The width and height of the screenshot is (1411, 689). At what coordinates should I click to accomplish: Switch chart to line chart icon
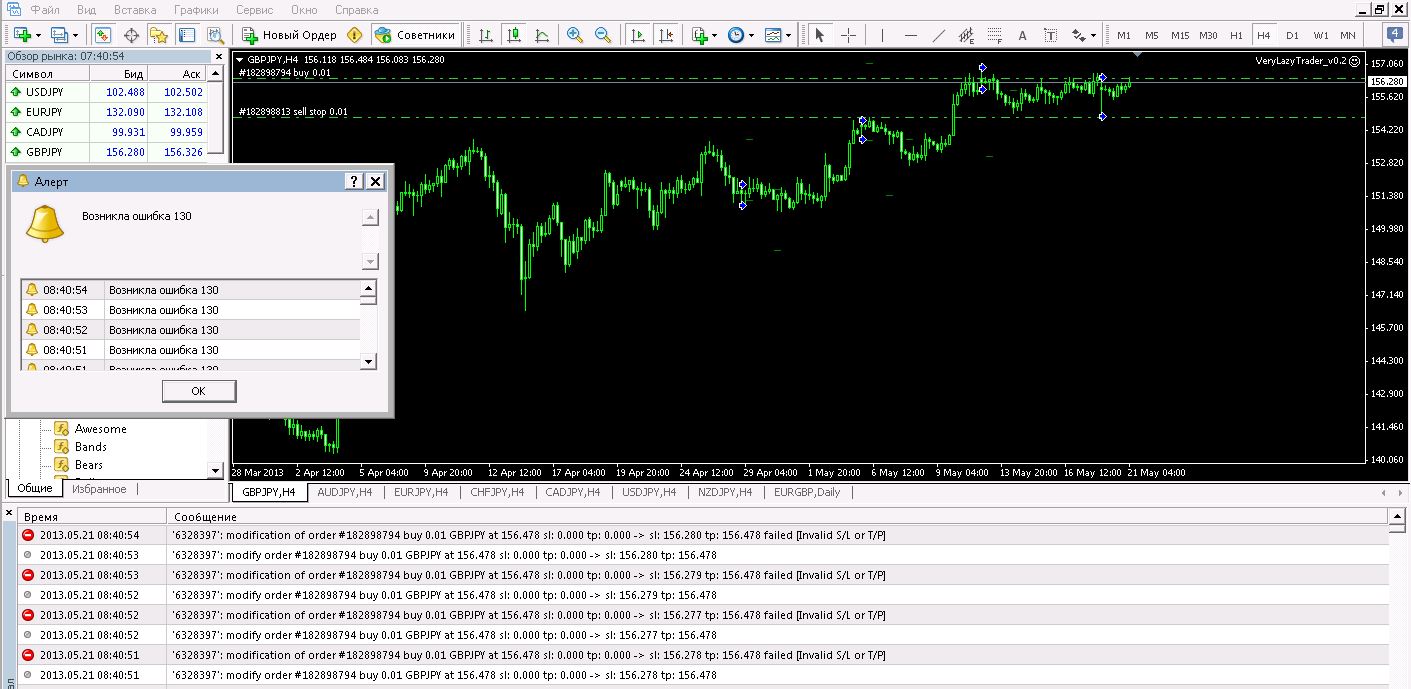point(542,35)
